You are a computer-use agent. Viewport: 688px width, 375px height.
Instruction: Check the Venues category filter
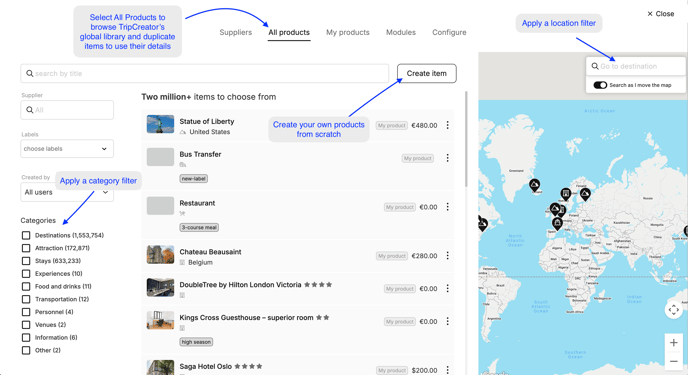(x=26, y=325)
